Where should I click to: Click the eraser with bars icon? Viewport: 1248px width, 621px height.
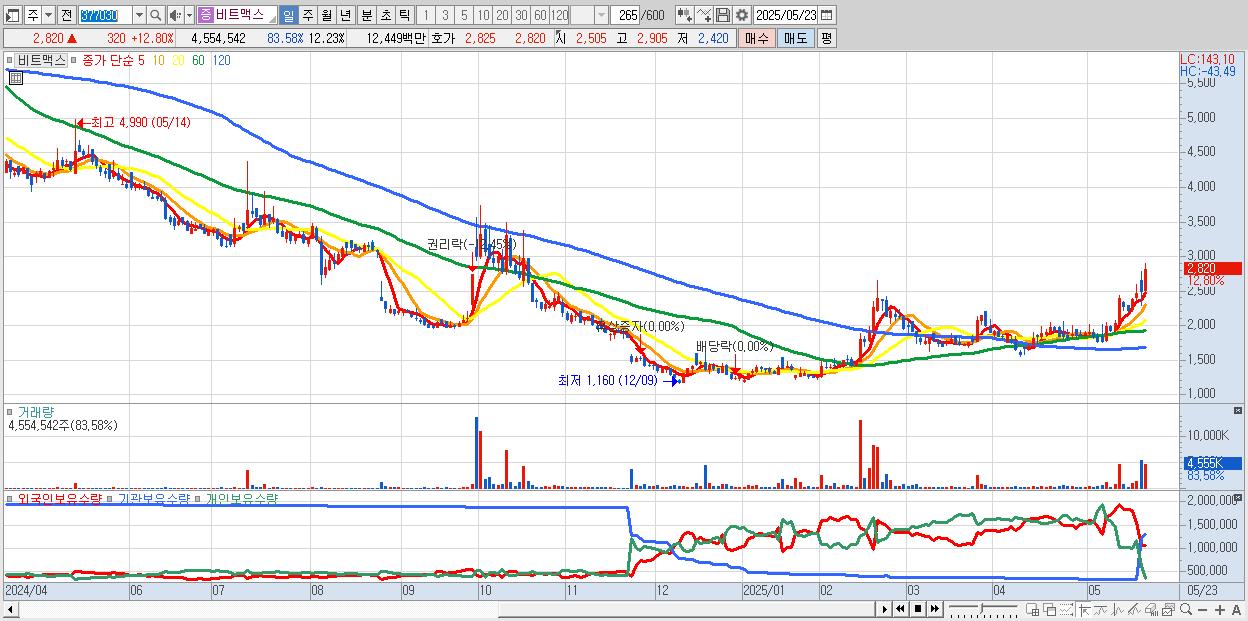tap(1151, 609)
